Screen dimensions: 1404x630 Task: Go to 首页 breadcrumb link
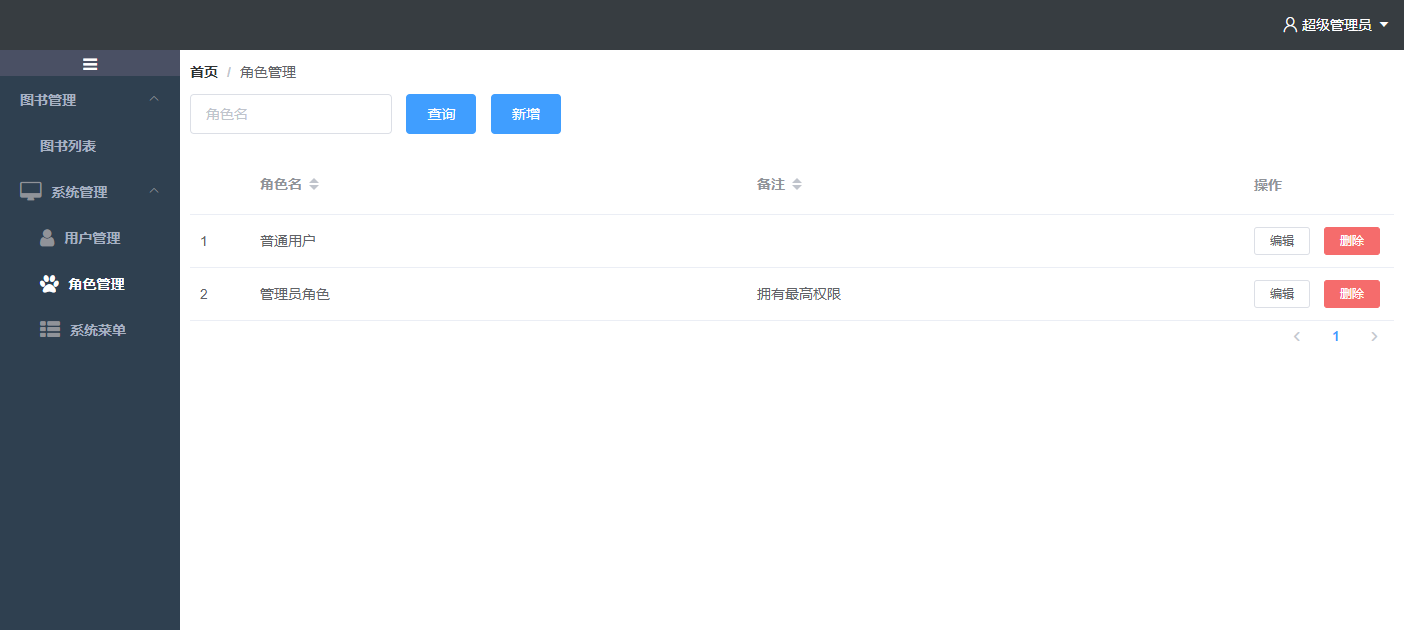[x=204, y=72]
